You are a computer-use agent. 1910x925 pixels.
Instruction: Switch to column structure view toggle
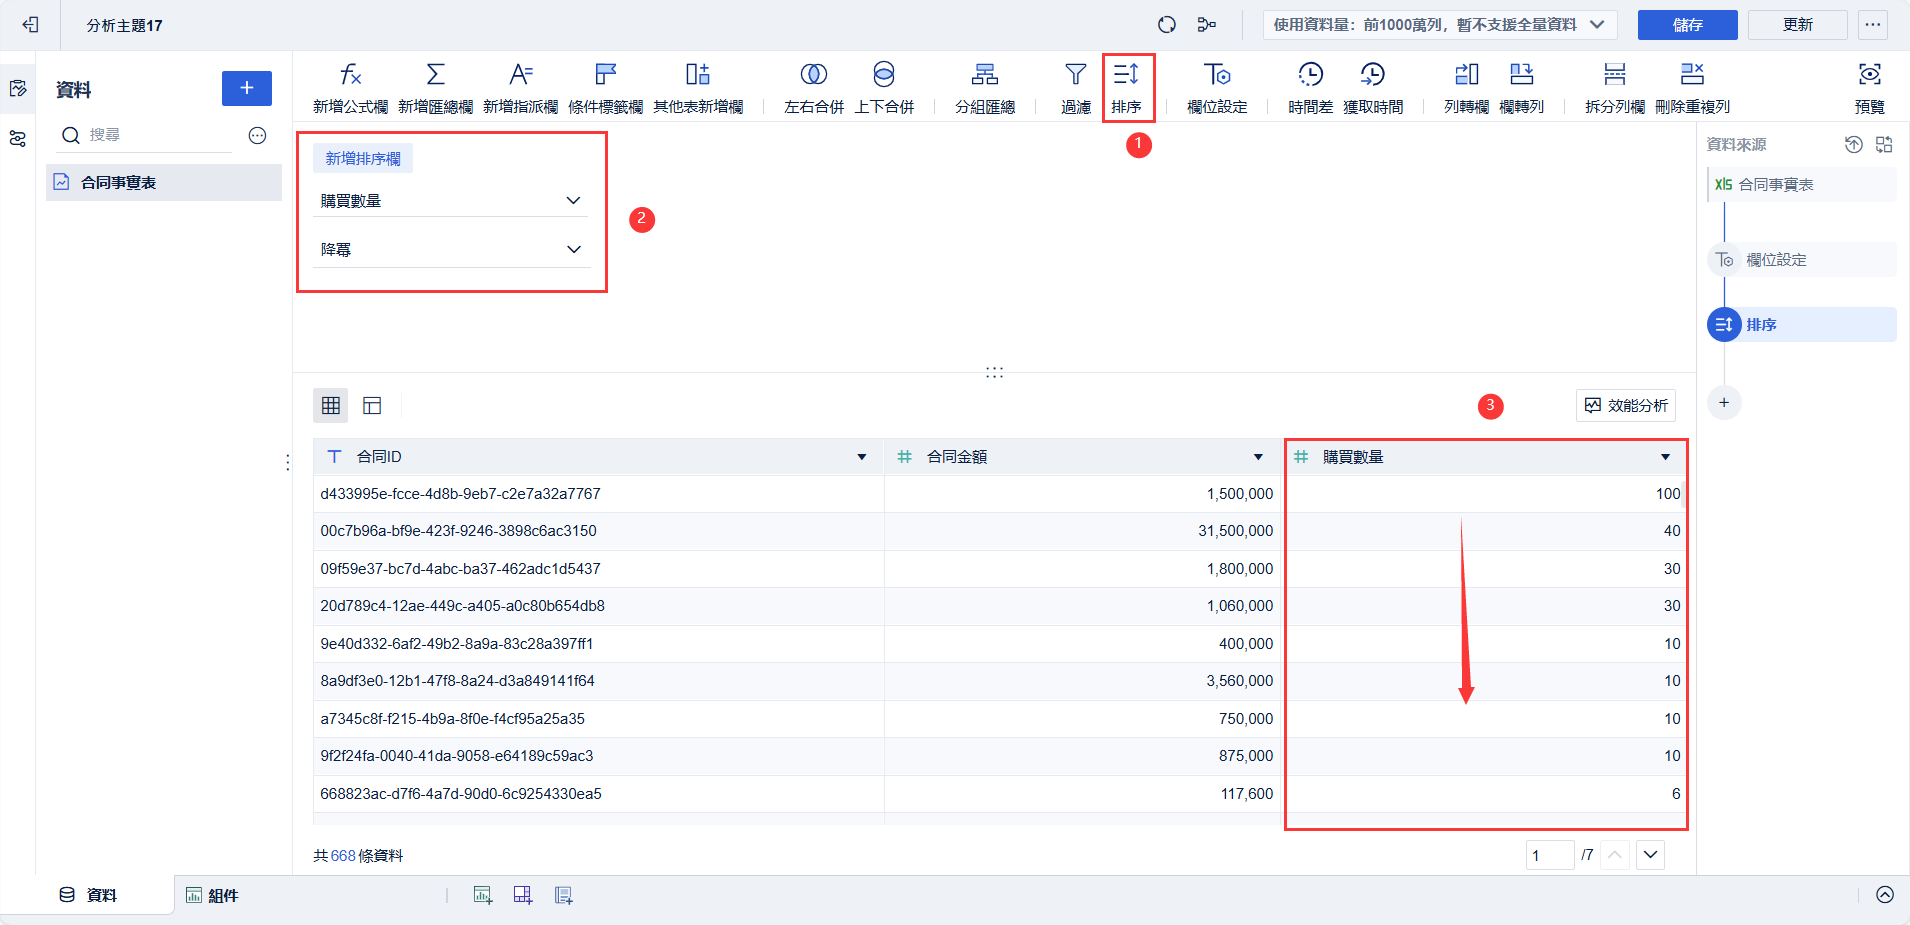click(x=372, y=405)
